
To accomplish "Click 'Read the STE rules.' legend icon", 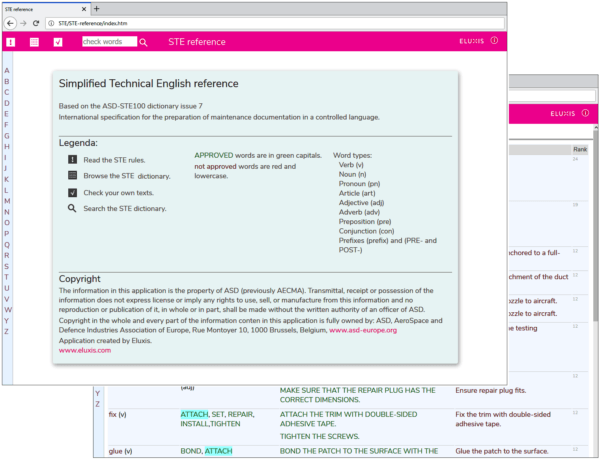I will click(72, 160).
